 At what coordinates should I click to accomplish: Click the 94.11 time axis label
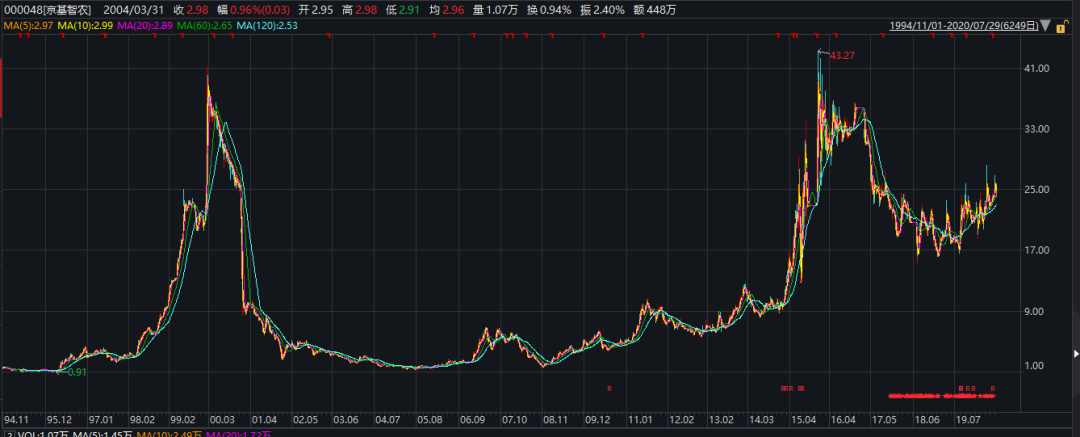[16, 420]
